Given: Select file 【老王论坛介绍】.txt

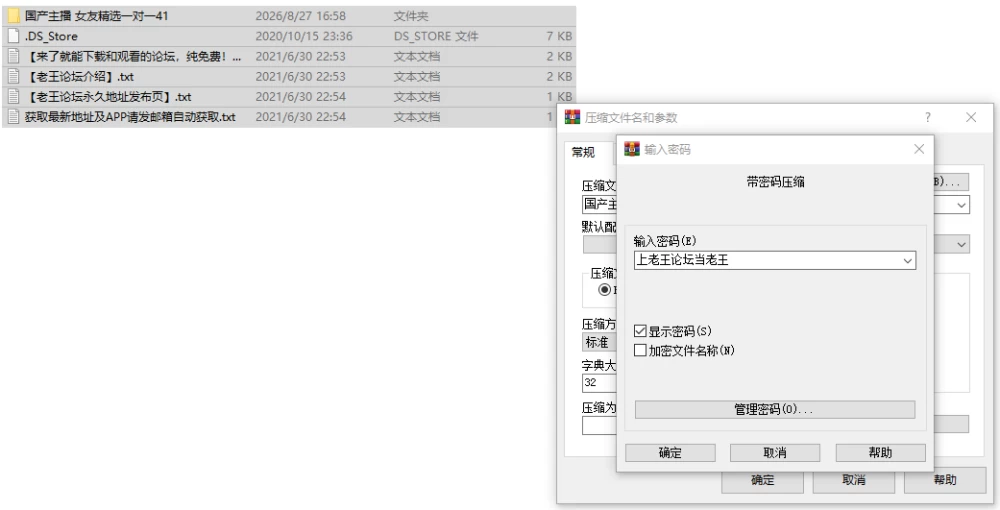Looking at the screenshot, I should [80, 76].
